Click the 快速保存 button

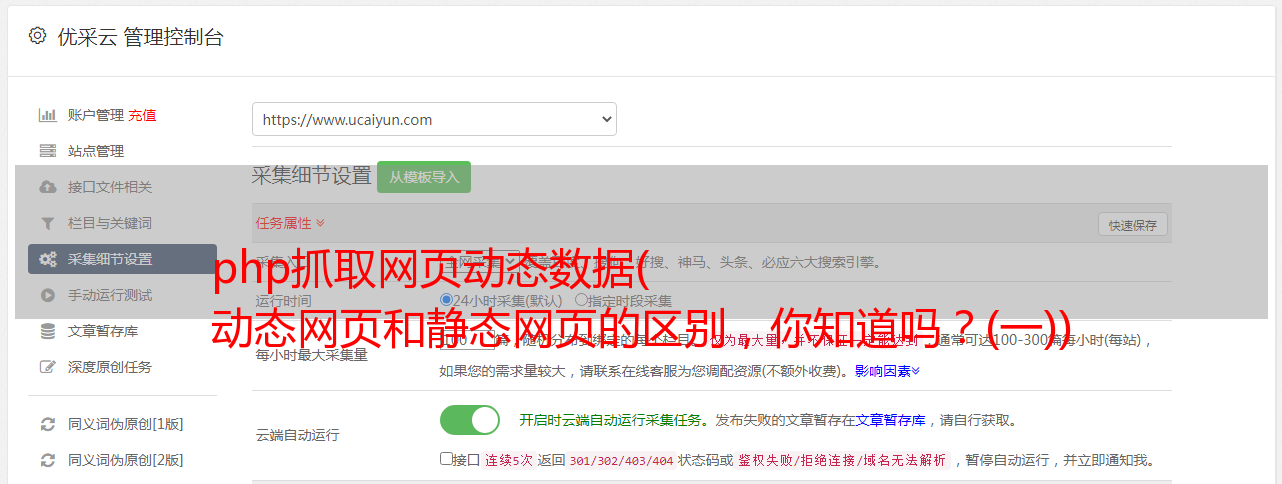tap(1133, 225)
